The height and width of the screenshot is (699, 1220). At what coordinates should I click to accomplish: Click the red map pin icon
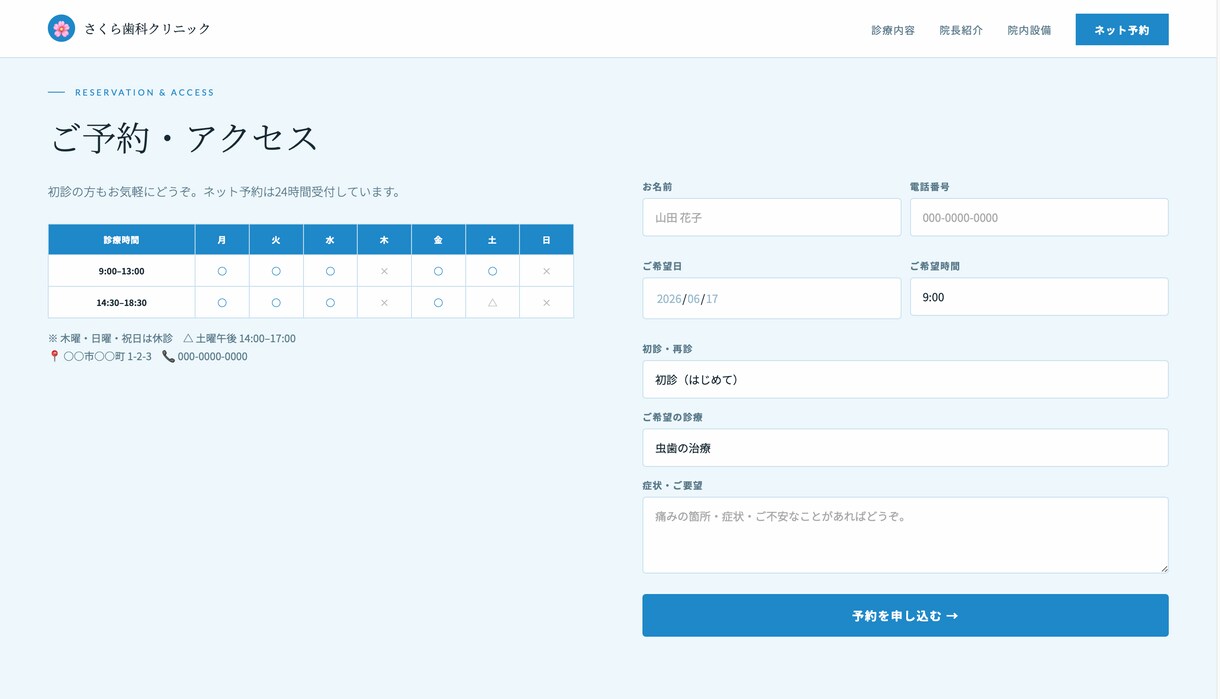(54, 356)
